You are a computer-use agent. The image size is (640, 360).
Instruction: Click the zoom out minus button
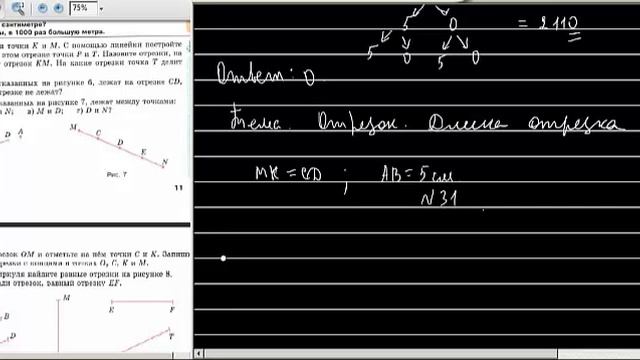point(42,8)
